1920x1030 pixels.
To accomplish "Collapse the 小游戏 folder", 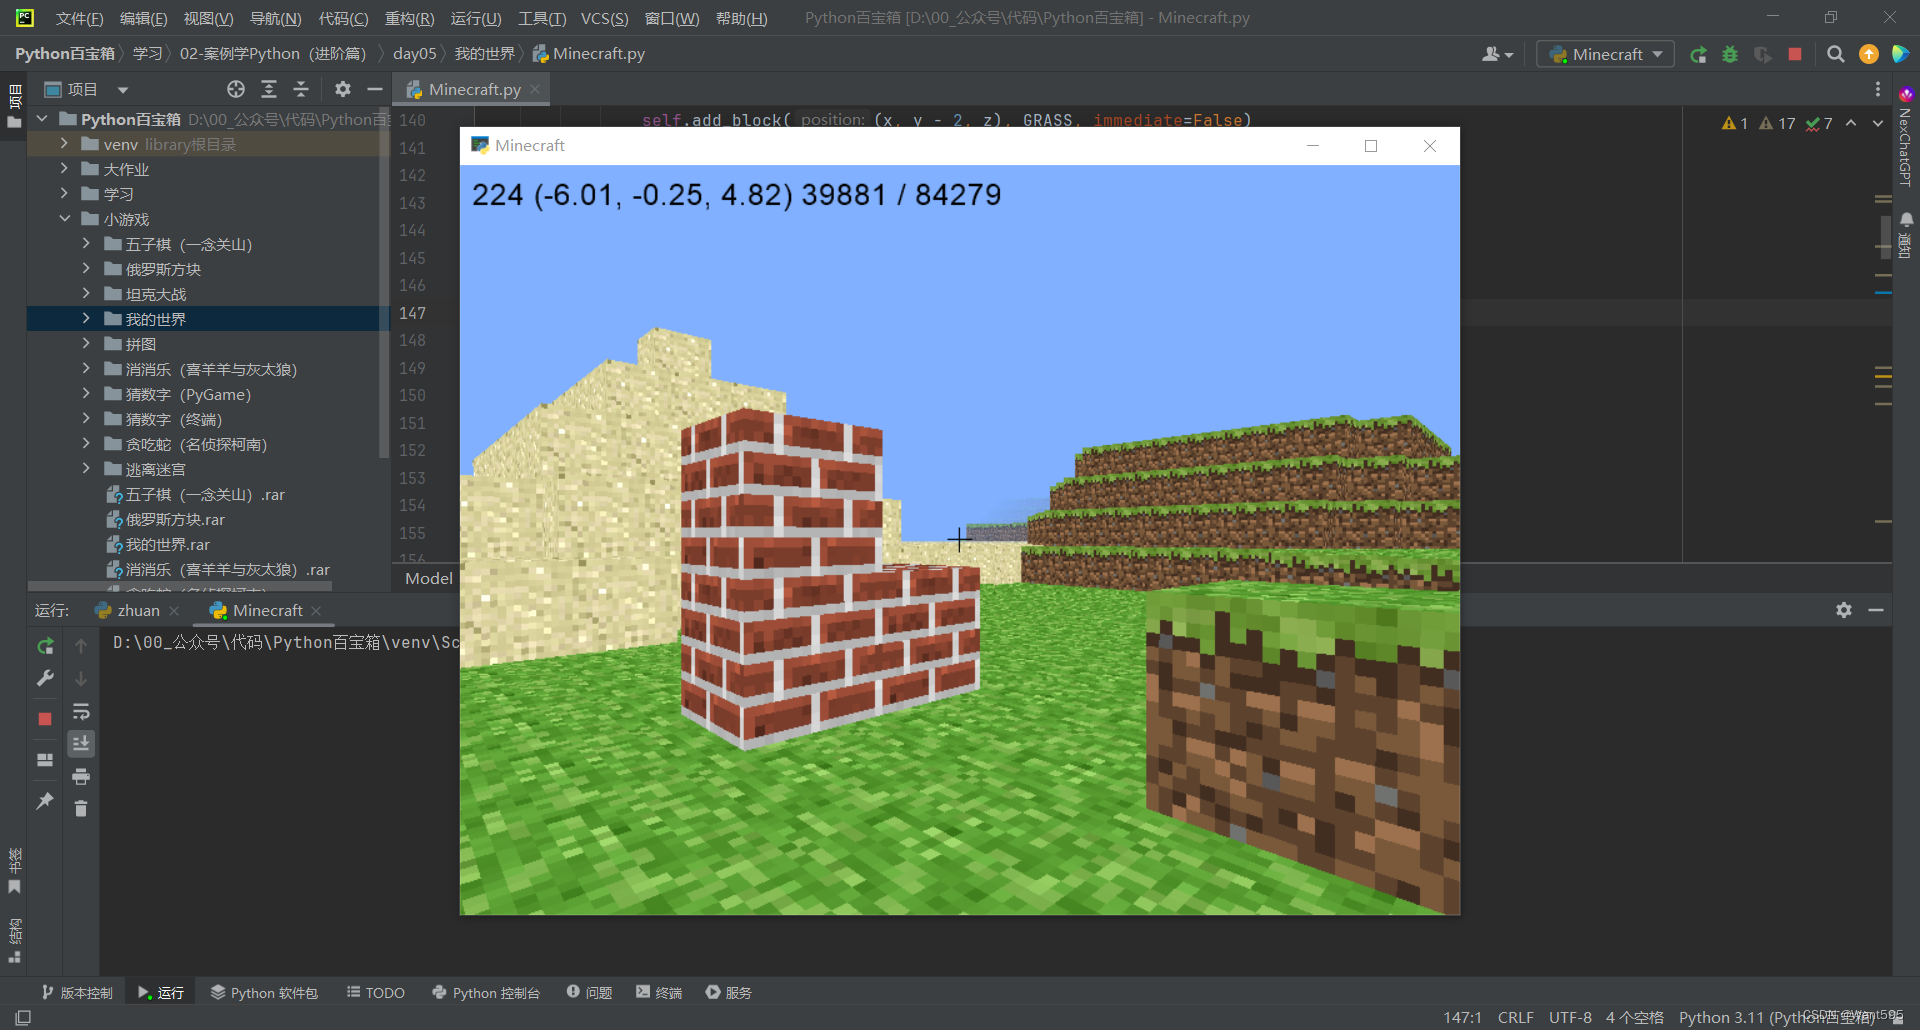I will click(x=64, y=218).
